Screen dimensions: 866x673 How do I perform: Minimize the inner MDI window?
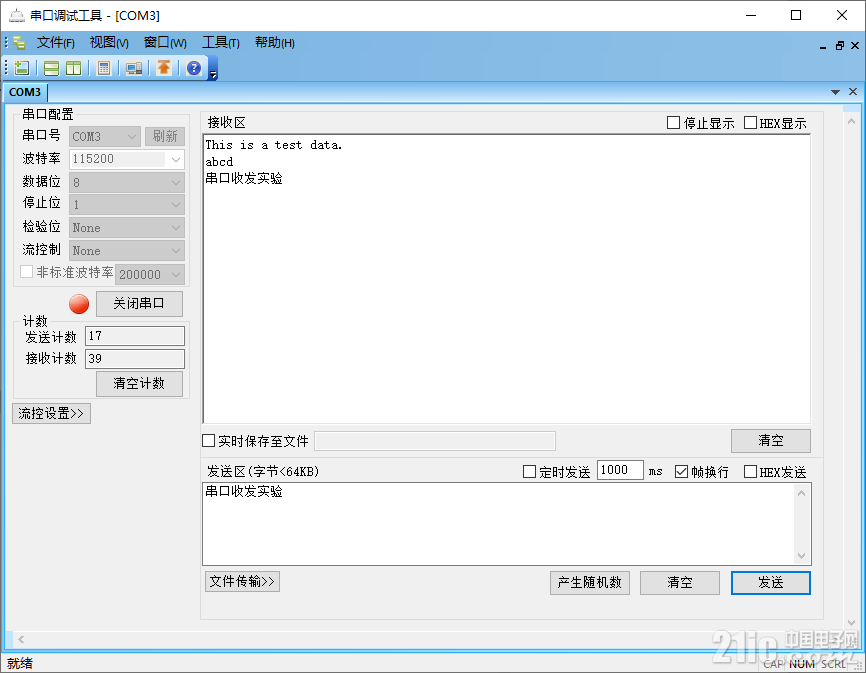(823, 46)
